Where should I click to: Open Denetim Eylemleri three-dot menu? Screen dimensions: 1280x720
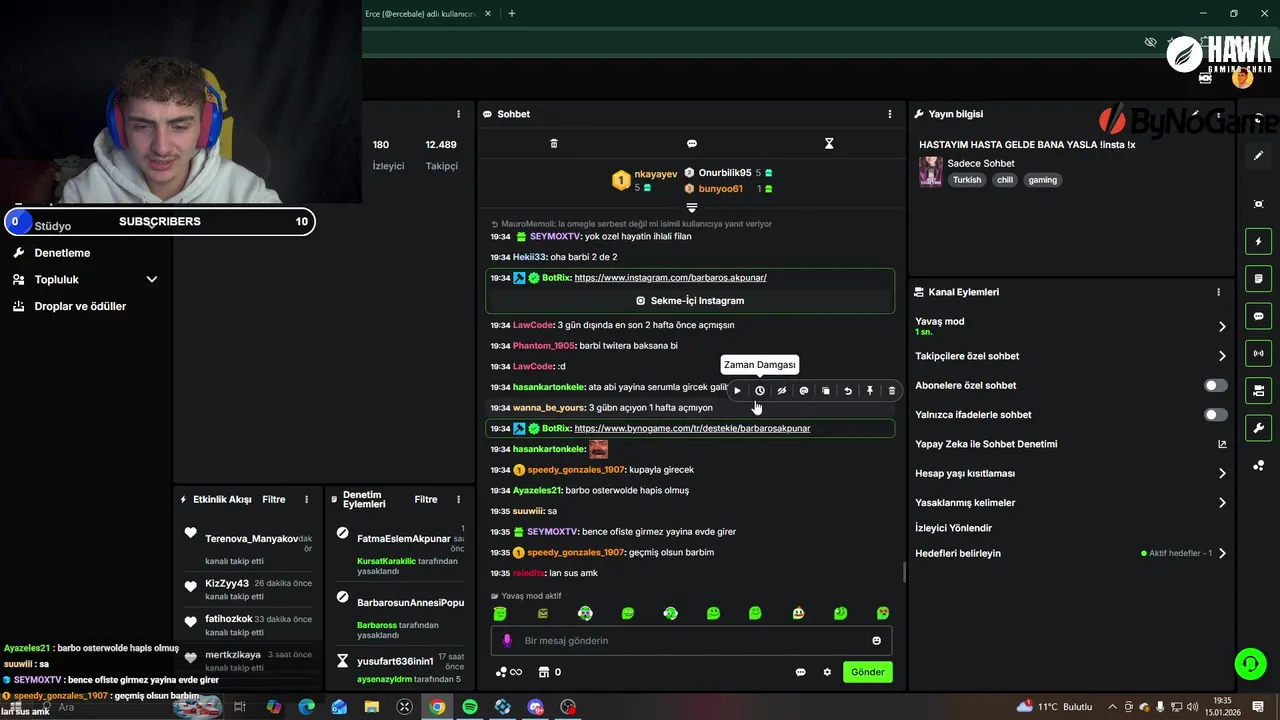[459, 499]
